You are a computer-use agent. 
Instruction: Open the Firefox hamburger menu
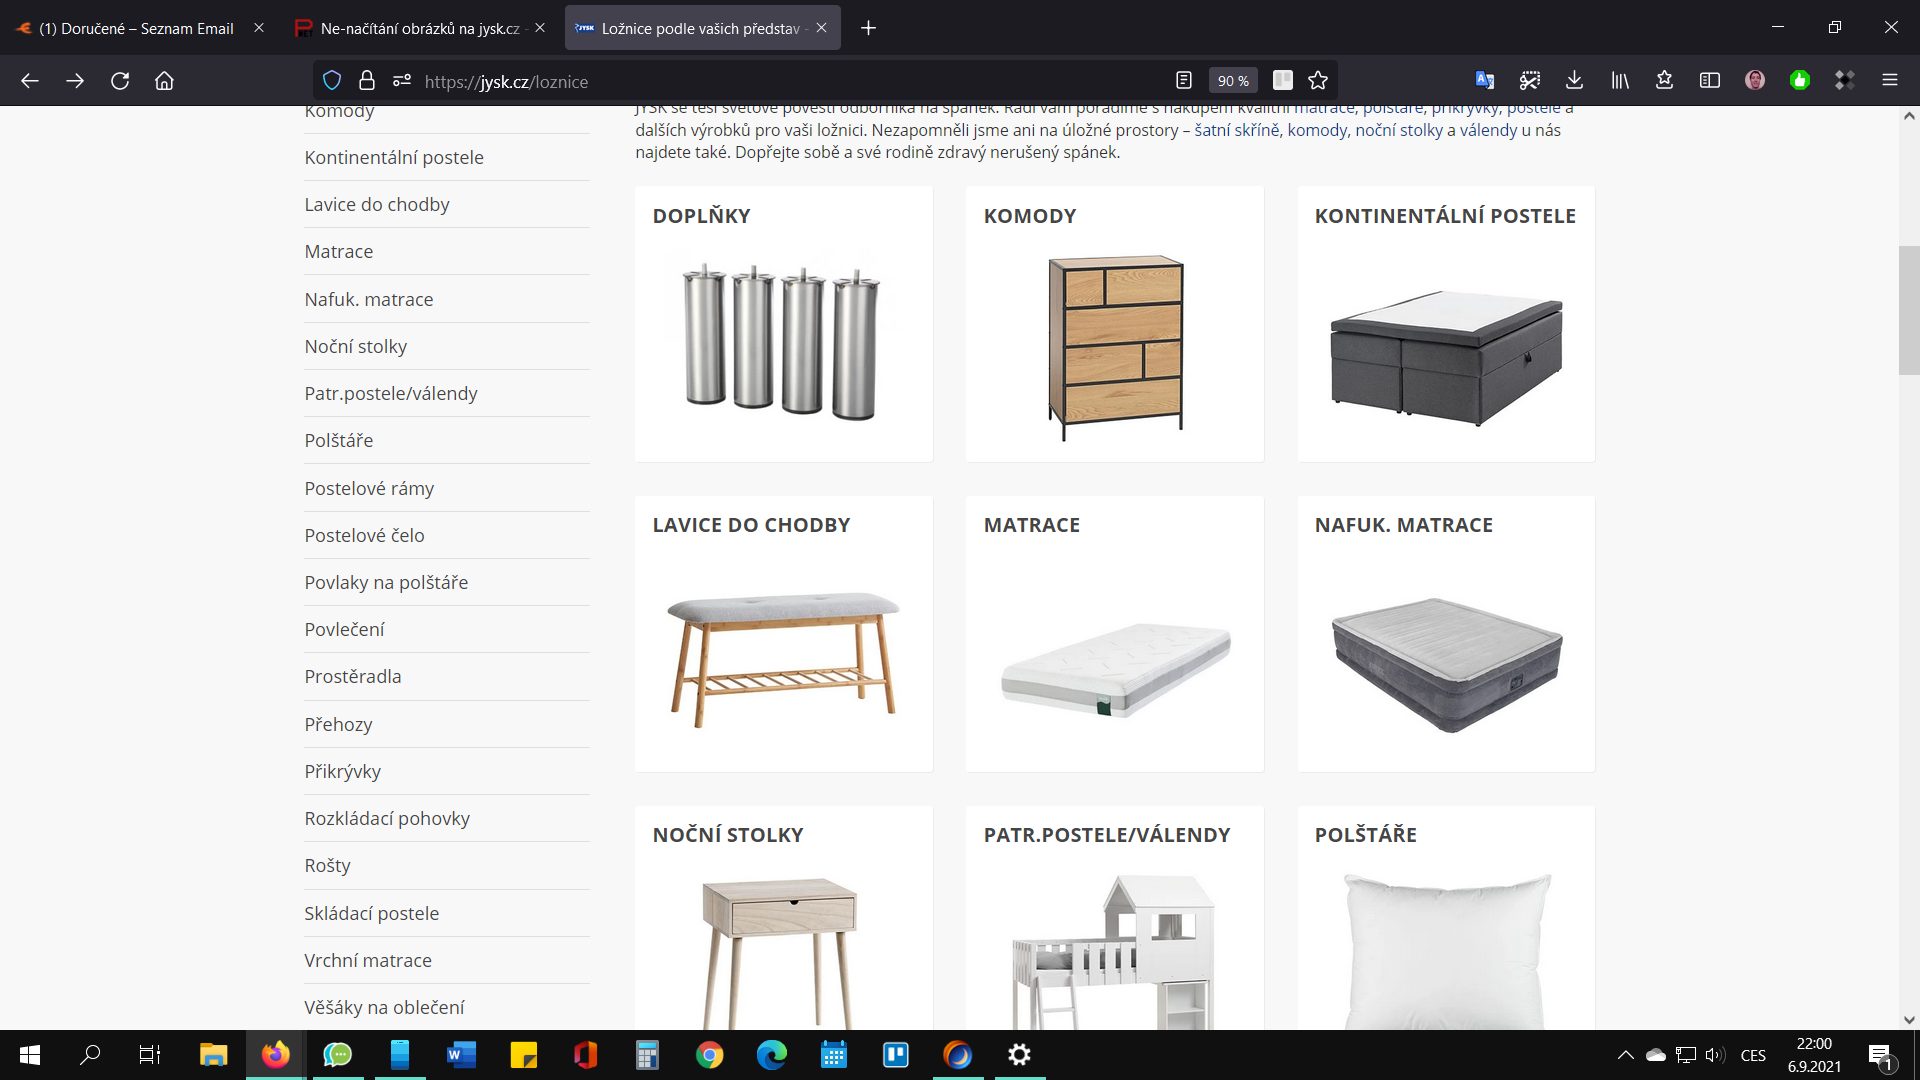point(1890,81)
